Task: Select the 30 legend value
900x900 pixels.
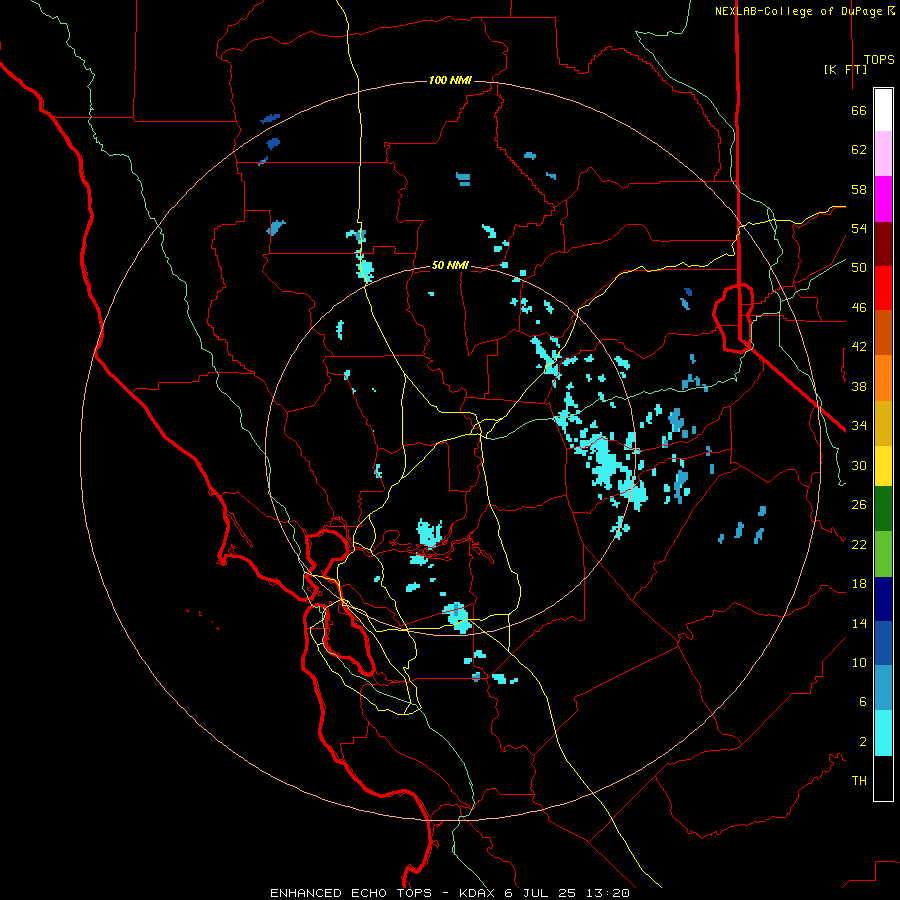Action: [859, 465]
